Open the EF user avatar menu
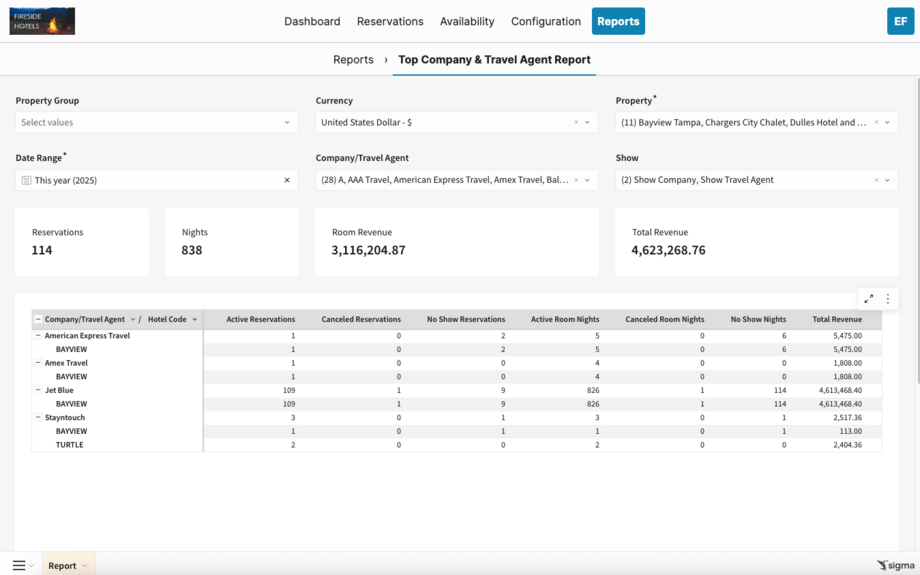Screen dimensions: 920x575 tap(900, 21)
